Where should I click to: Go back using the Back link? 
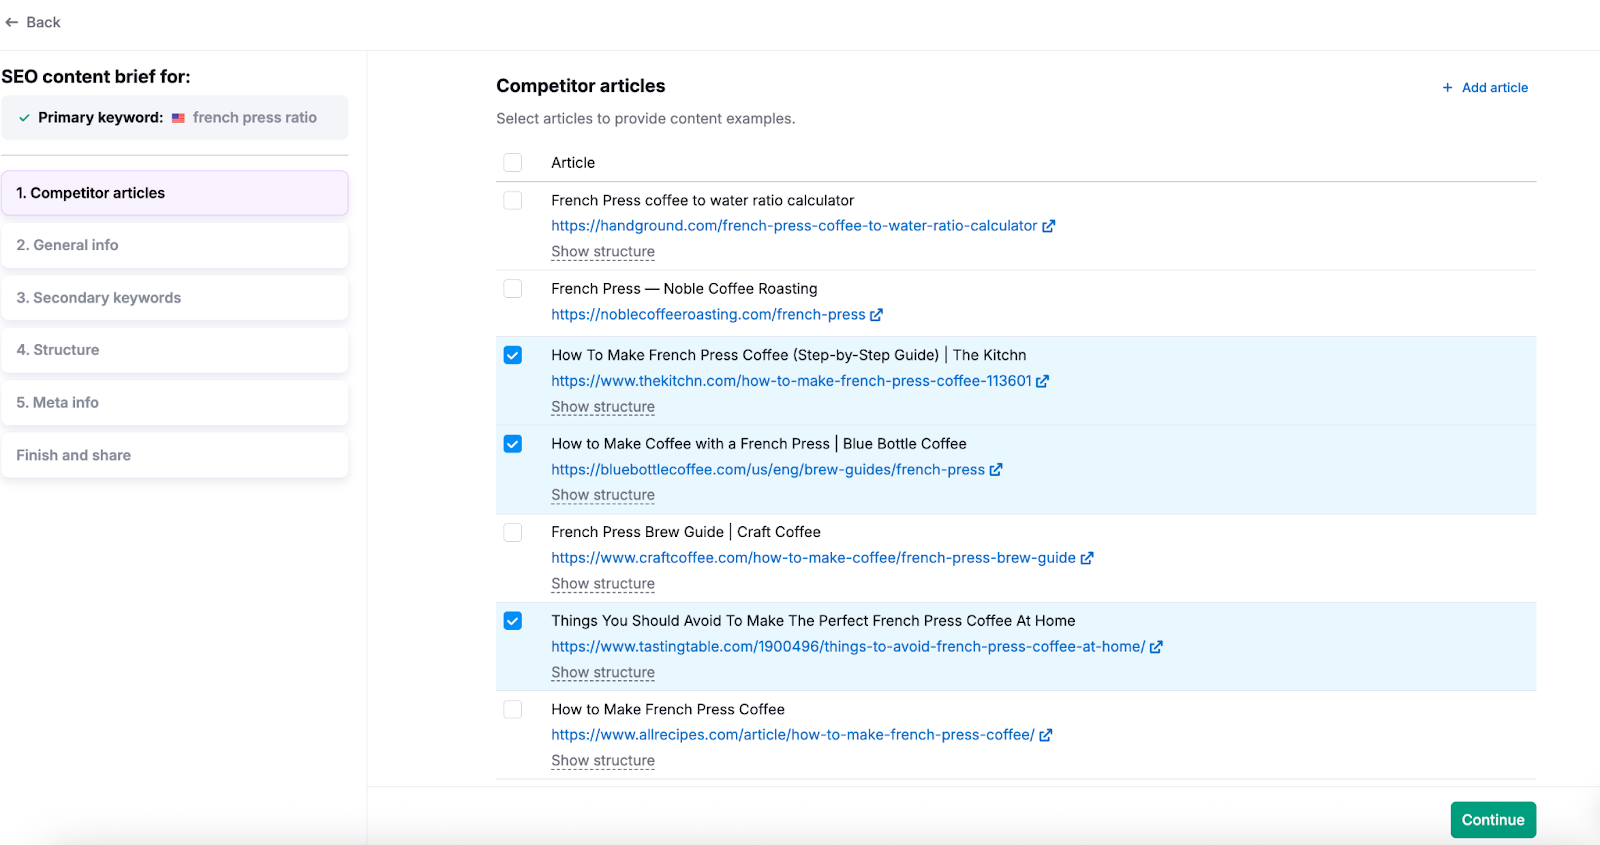pos(33,22)
